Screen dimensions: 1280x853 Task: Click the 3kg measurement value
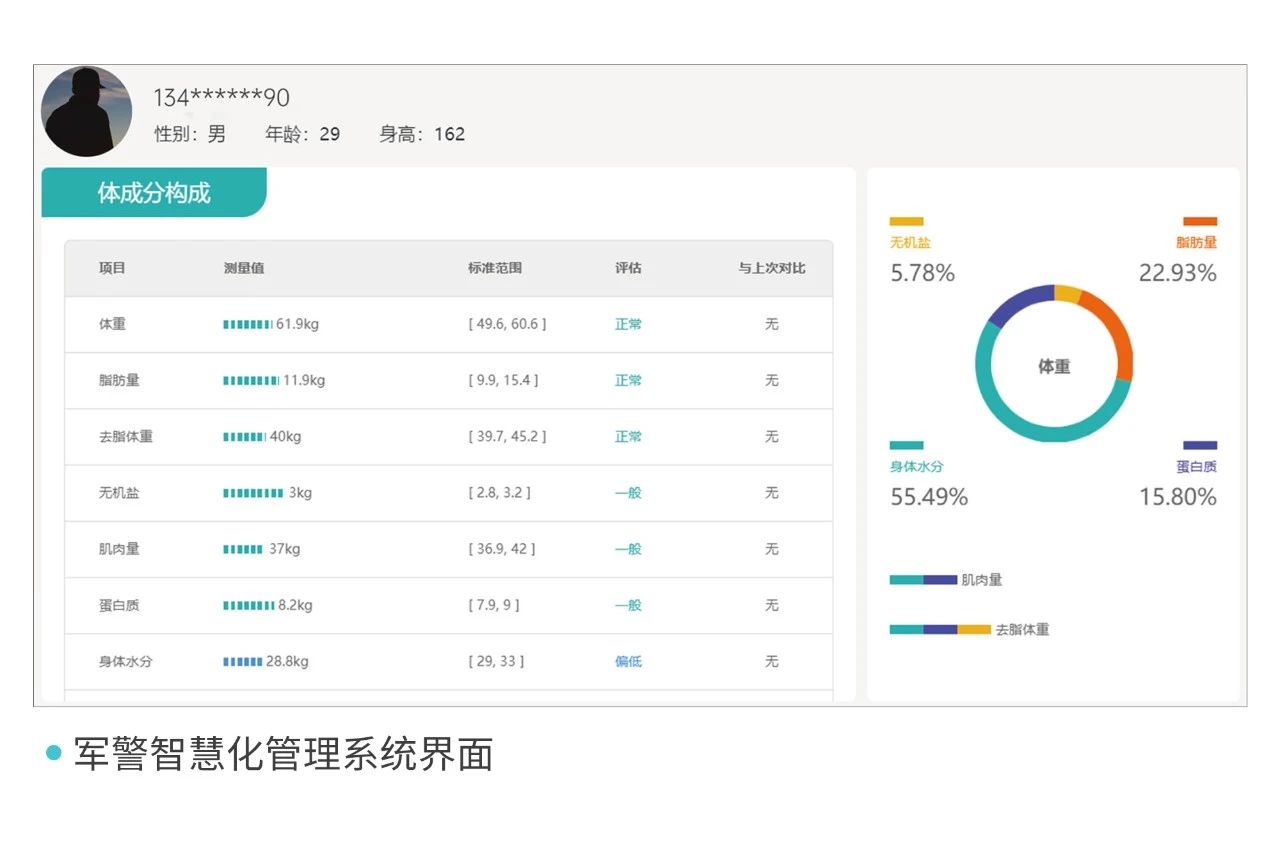(x=300, y=493)
